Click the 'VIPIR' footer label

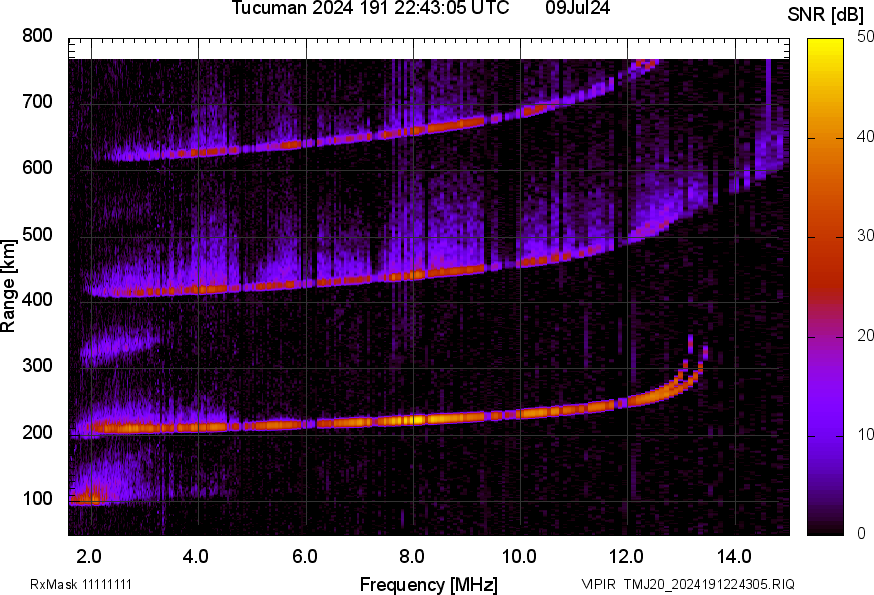[599, 584]
